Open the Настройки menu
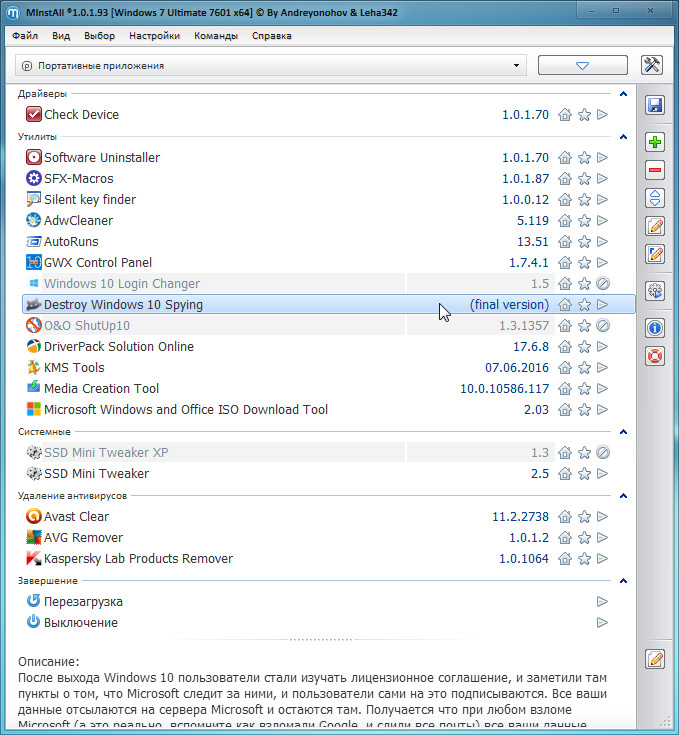This screenshot has height=735, width=679. (154, 36)
